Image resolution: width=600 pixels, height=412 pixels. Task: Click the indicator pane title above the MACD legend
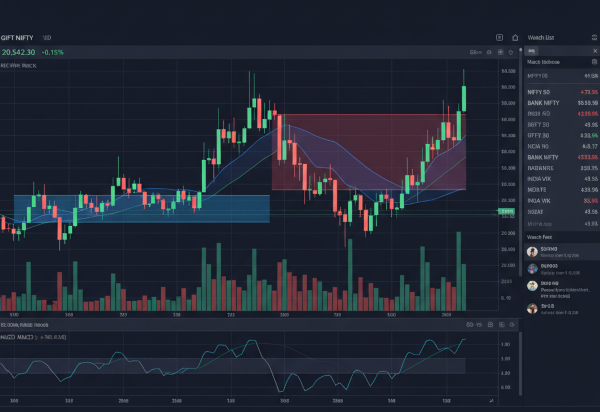[24, 325]
